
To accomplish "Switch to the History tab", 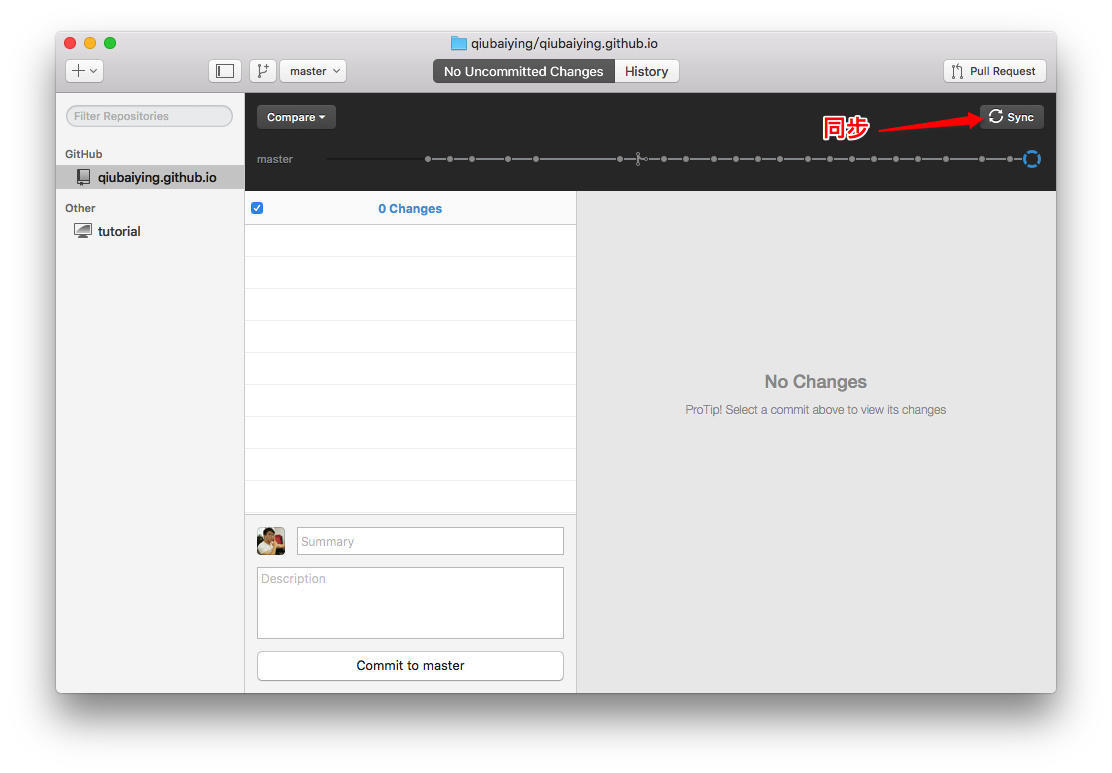I will coord(646,71).
